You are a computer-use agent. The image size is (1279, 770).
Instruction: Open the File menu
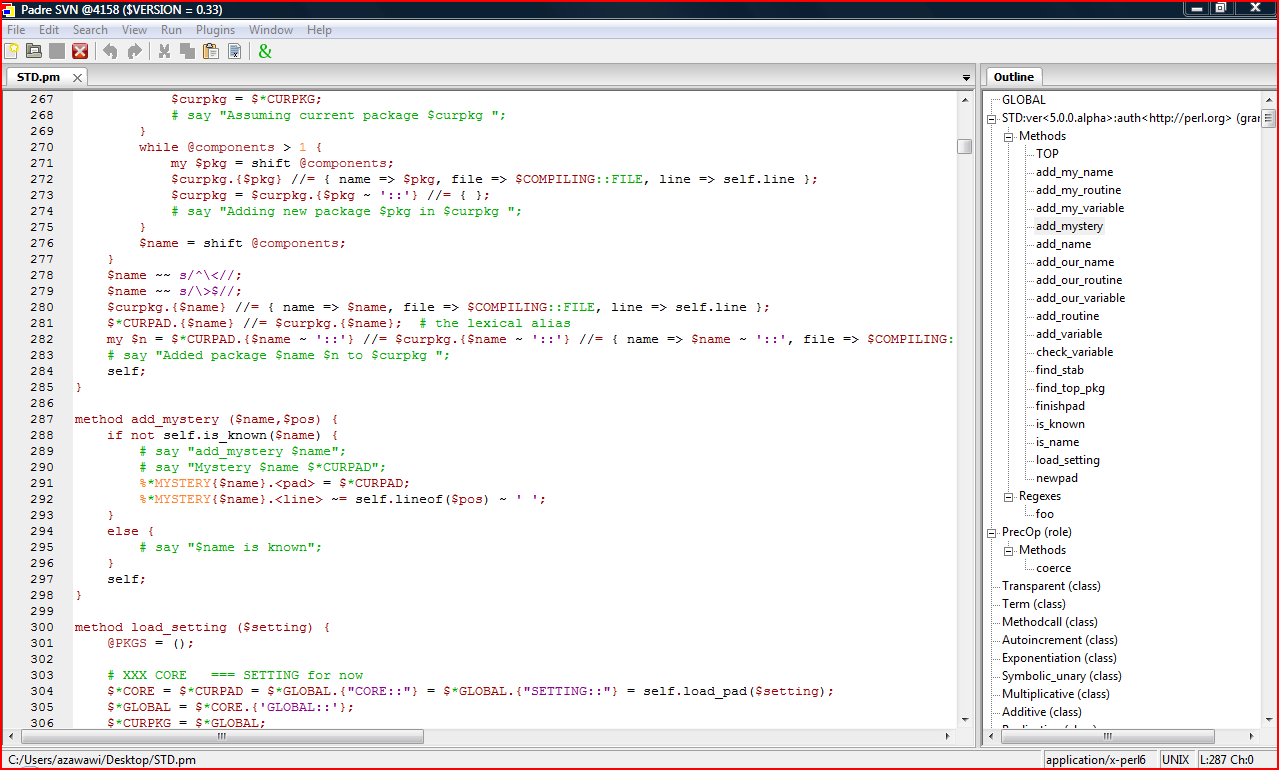[x=16, y=30]
